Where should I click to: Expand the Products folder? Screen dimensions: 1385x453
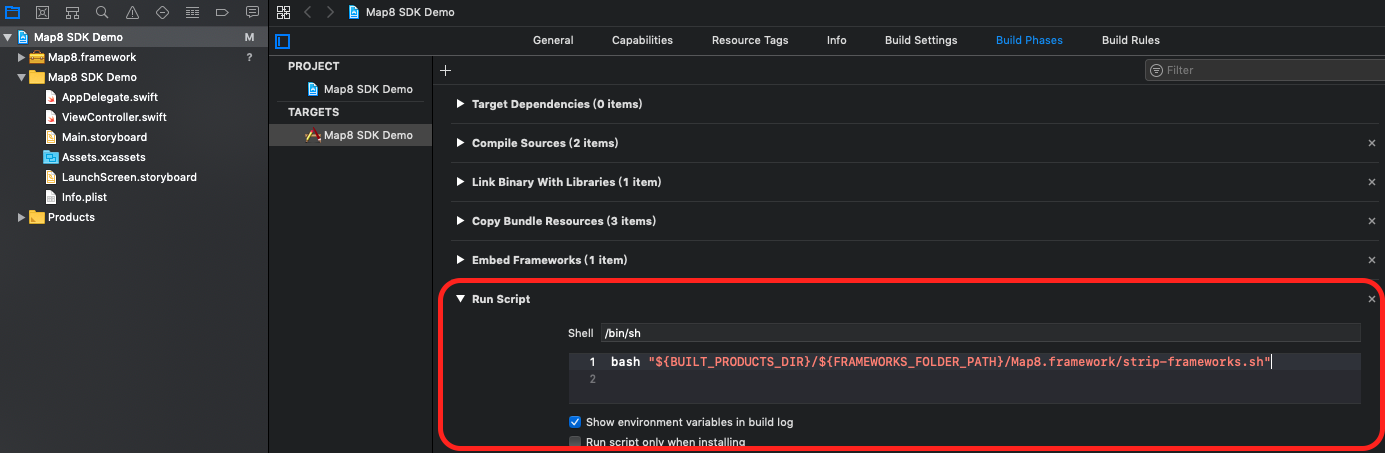(x=22, y=217)
